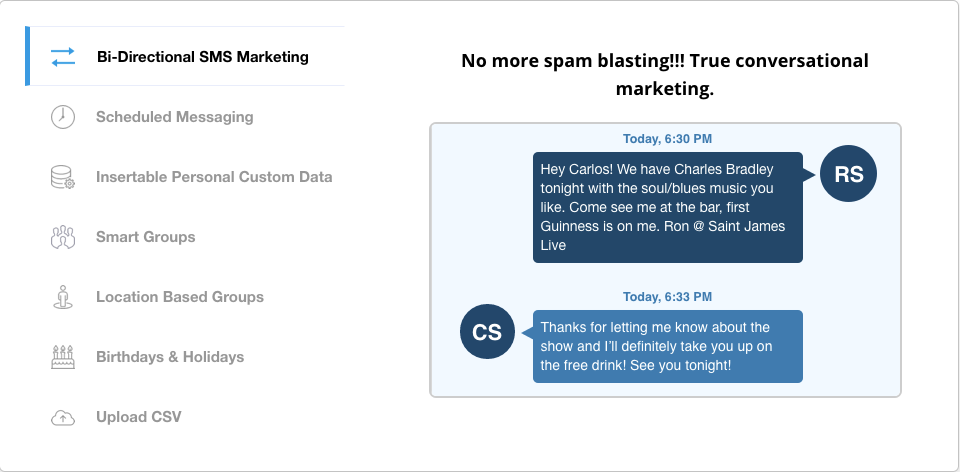Click the cloud upload icon
This screenshot has width=960, height=472.
[x=62, y=418]
